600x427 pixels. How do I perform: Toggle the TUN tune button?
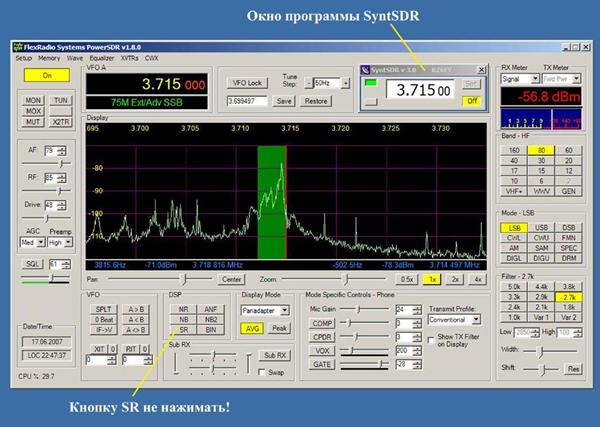[60, 100]
